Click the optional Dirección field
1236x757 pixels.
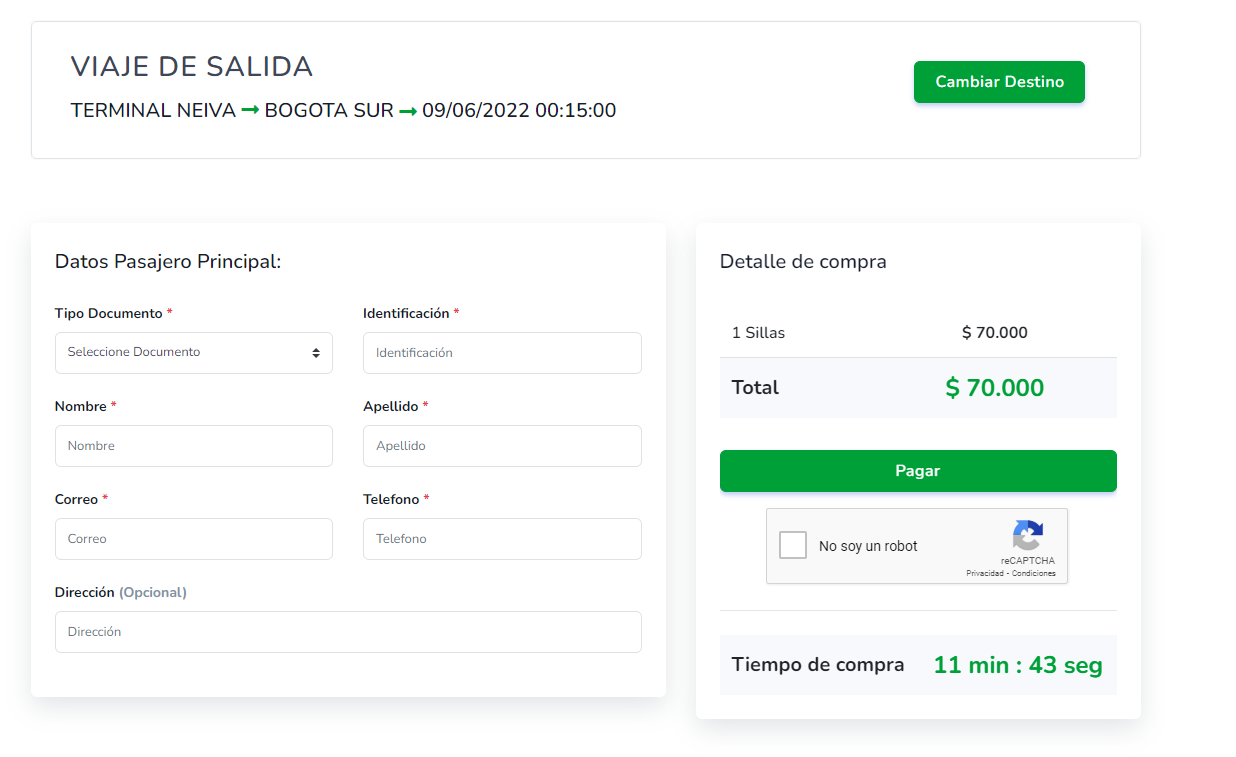tap(348, 632)
